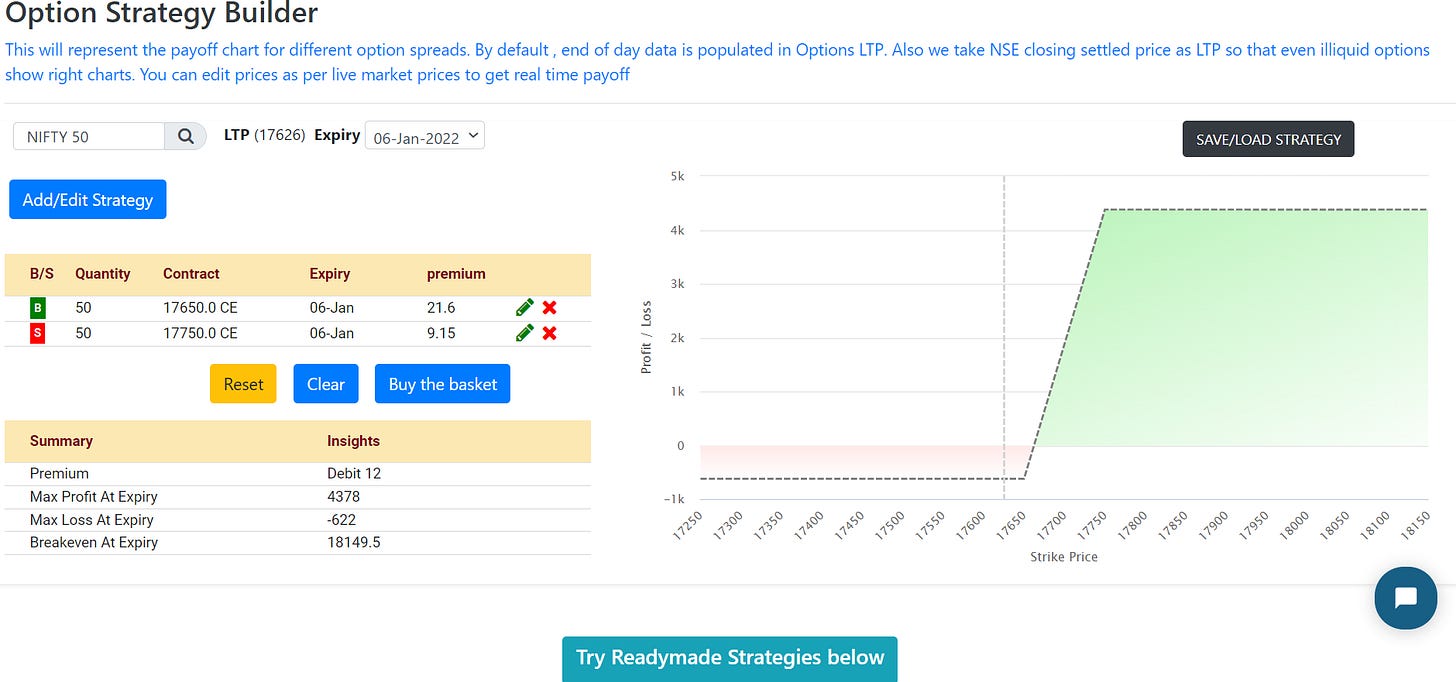Click the -1k label on profit axis
Viewport: 1456px width, 682px height.
coord(674,500)
